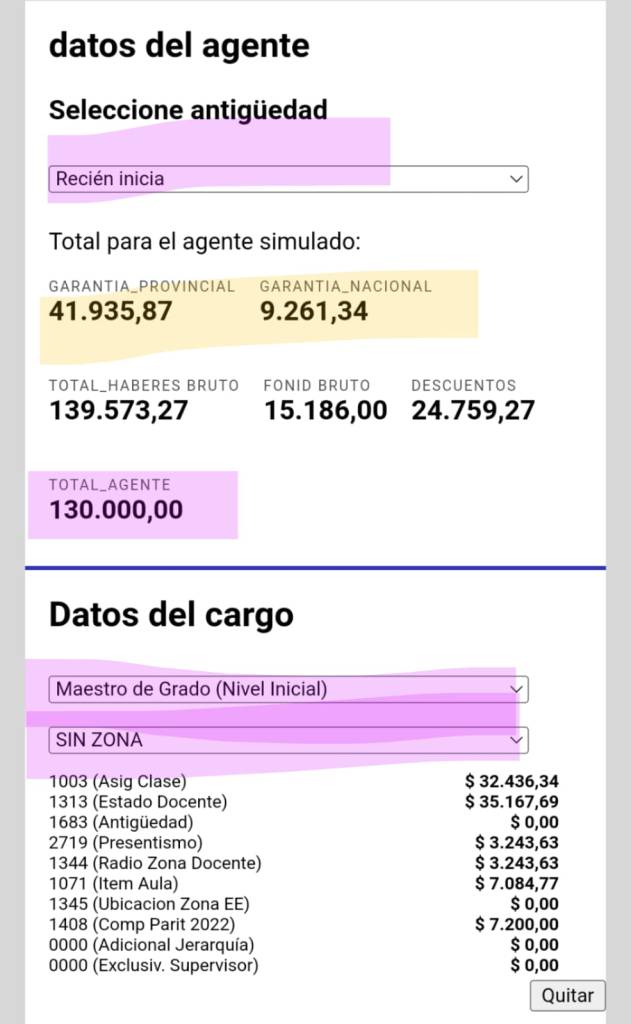The width and height of the screenshot is (631, 1024).
Task: Click the 'Seleccione antigüedad' label
Action: [188, 110]
